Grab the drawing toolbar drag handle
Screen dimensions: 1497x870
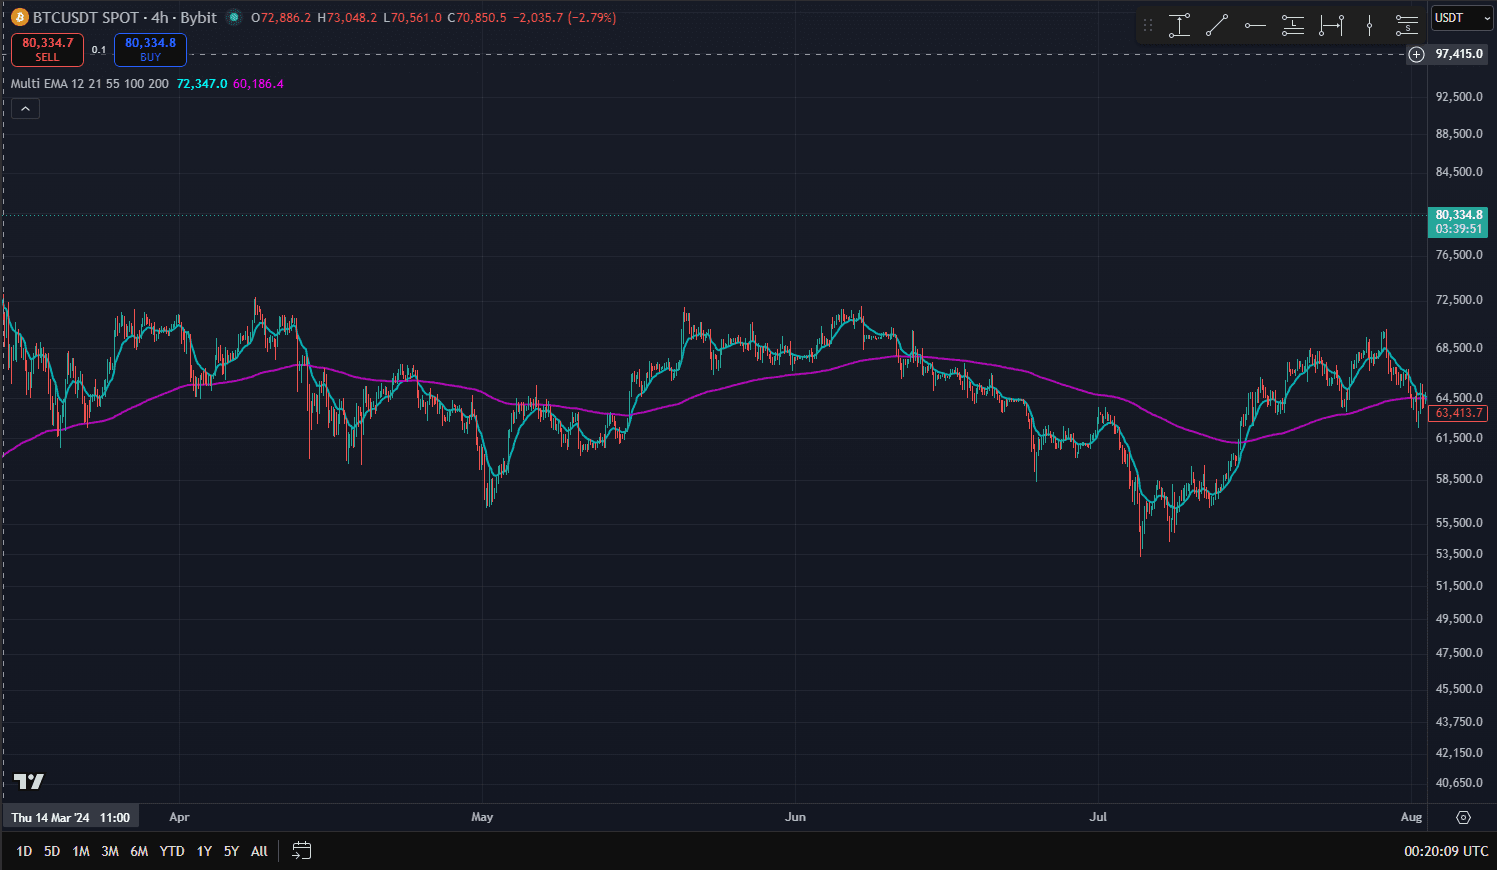[x=1148, y=26]
